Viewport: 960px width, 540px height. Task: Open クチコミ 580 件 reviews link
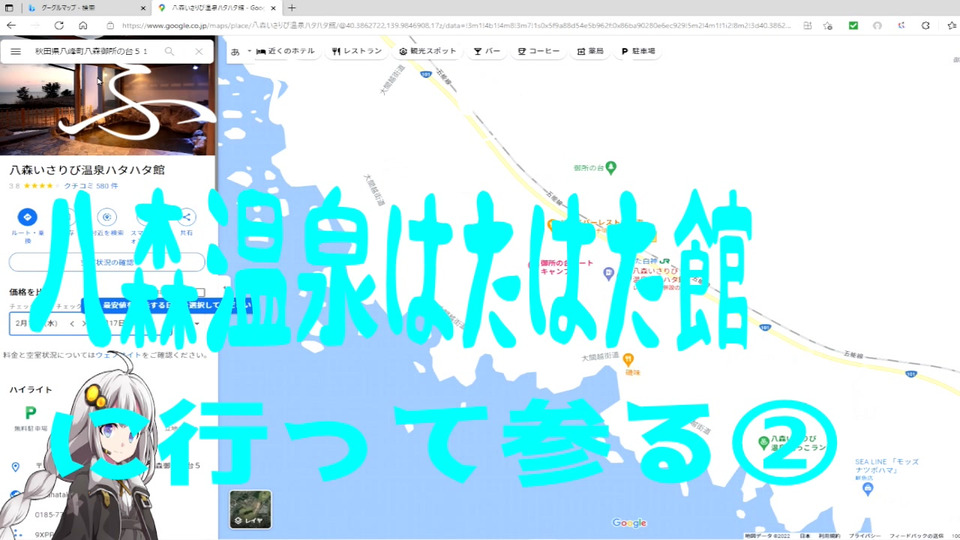(91, 186)
